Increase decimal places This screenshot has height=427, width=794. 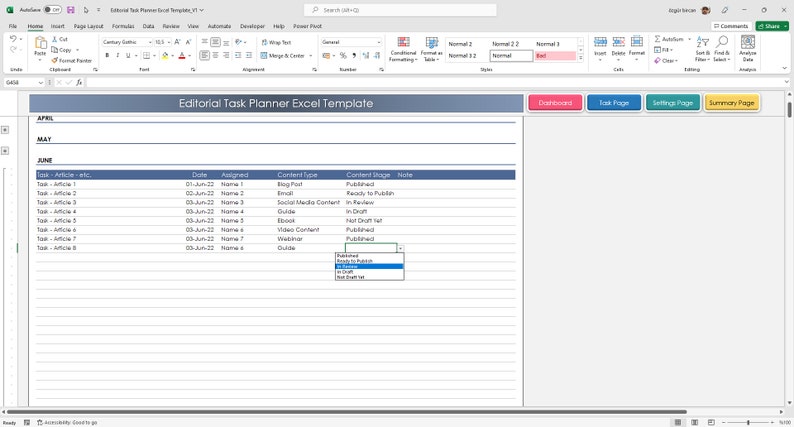tap(366, 55)
